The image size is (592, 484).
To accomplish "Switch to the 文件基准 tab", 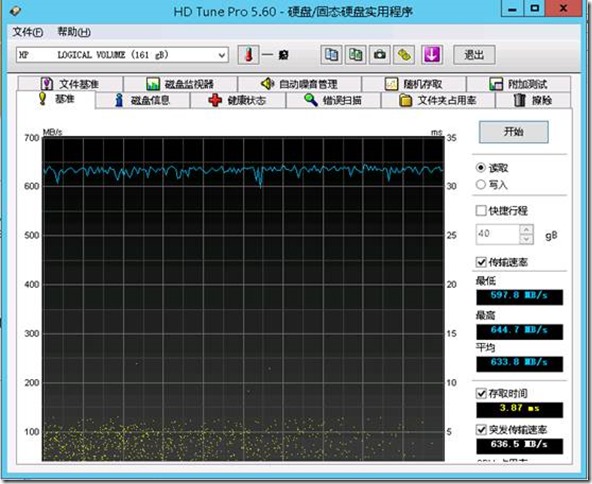I will [x=70, y=84].
